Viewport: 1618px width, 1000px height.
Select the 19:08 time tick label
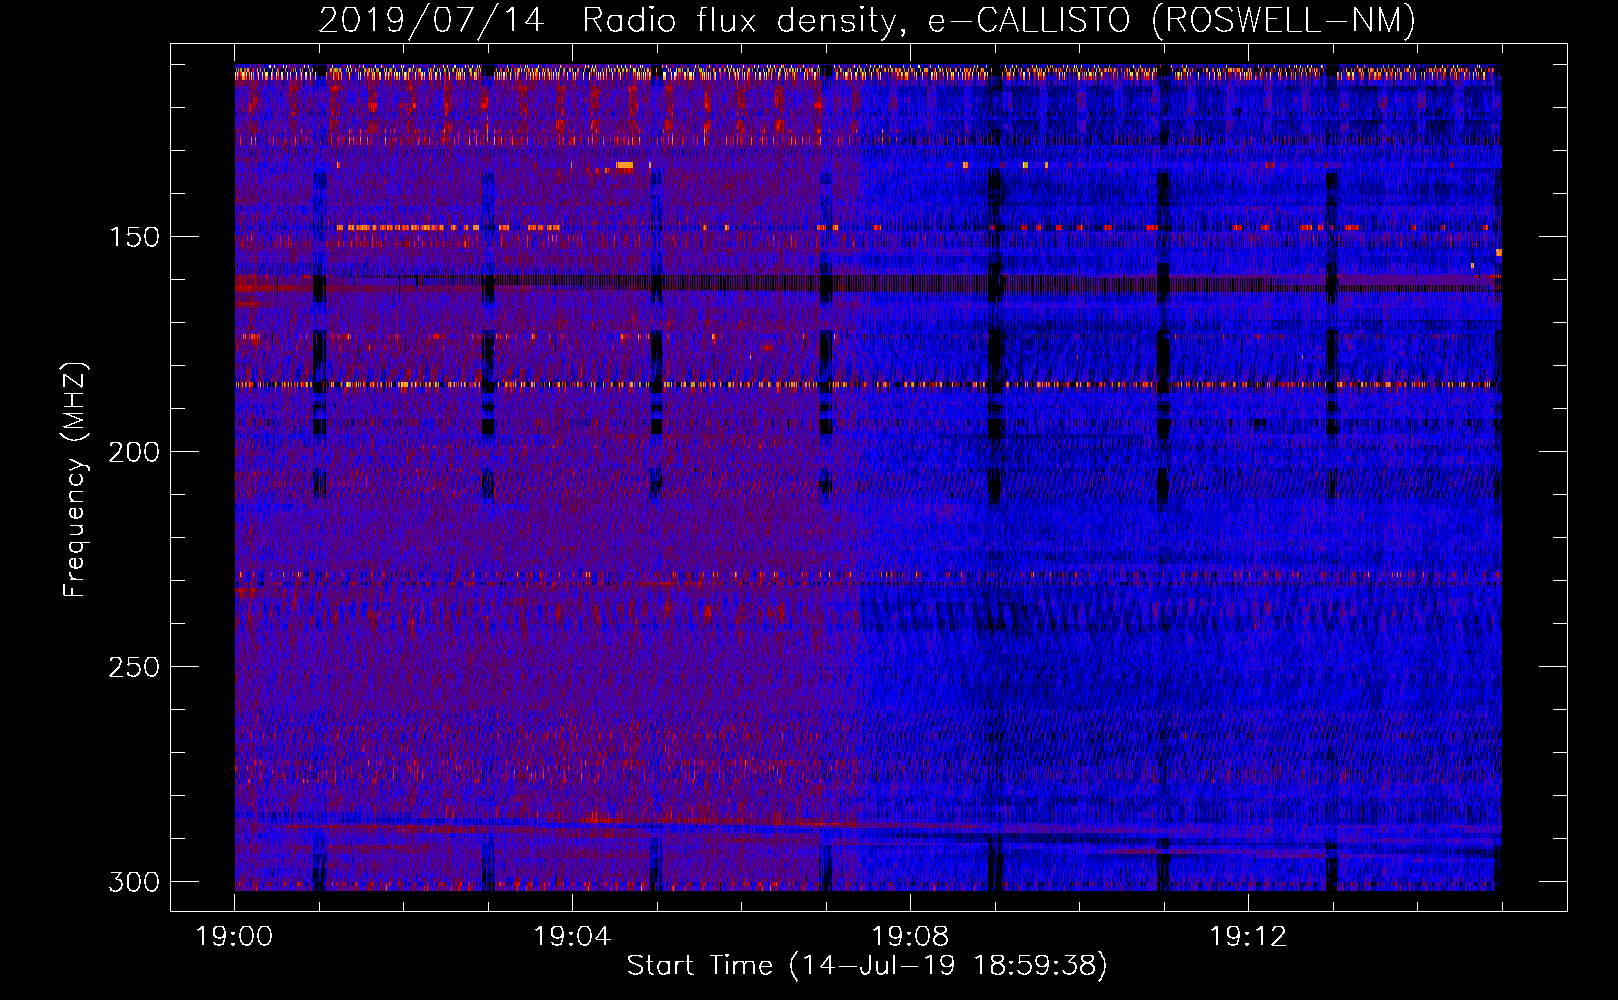point(910,937)
